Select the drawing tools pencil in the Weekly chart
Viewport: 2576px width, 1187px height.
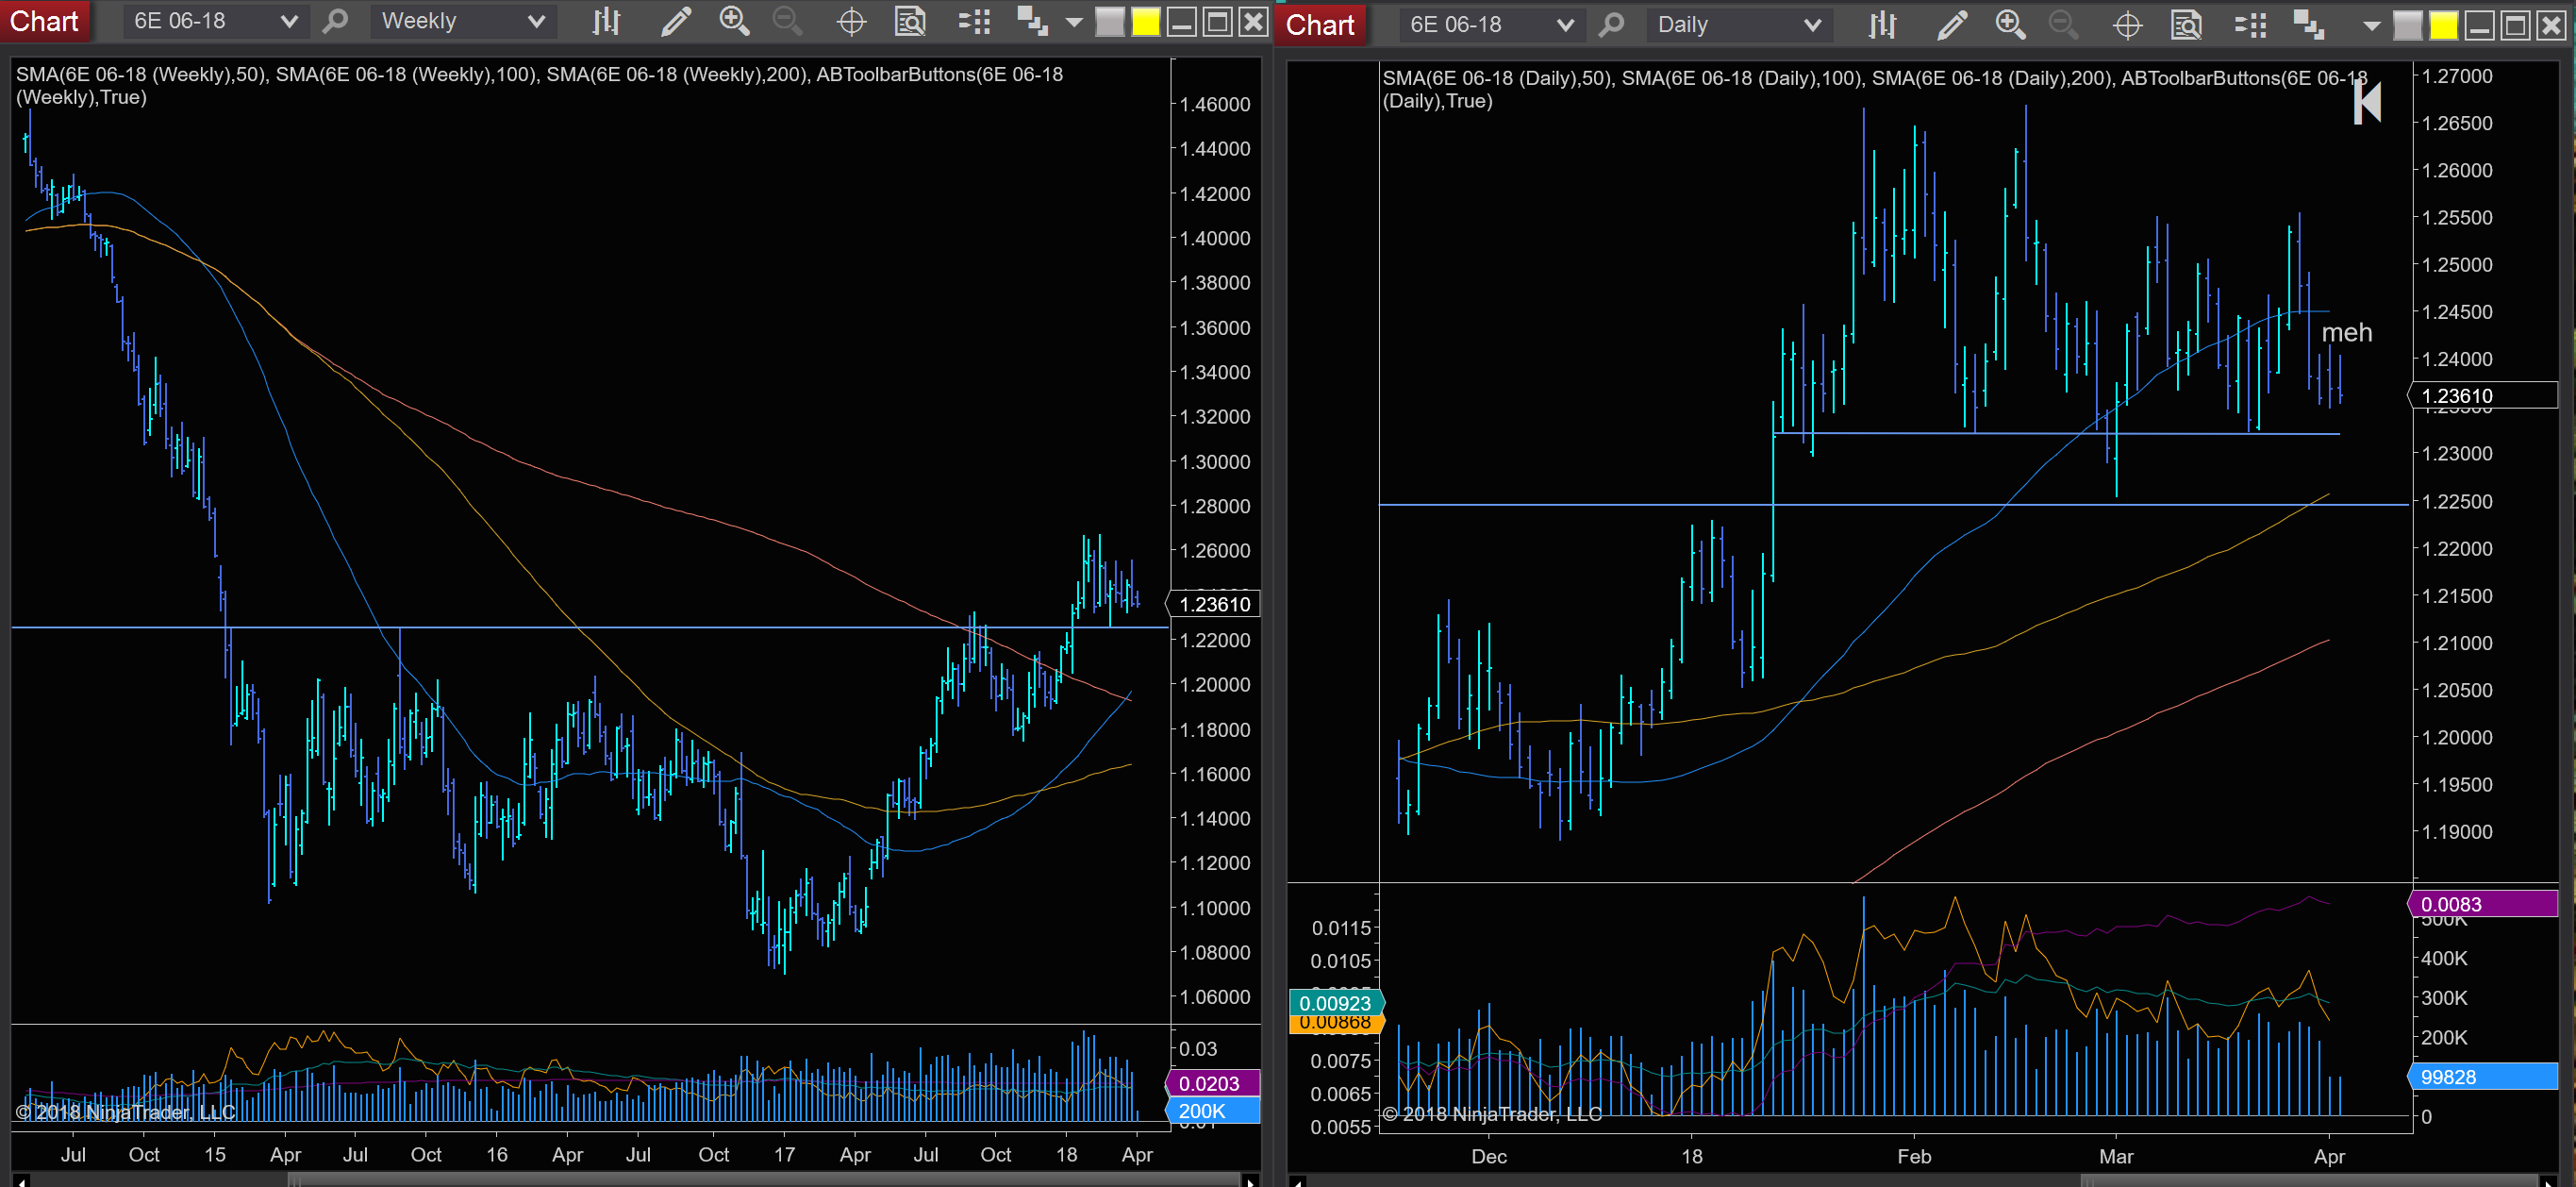click(x=676, y=21)
